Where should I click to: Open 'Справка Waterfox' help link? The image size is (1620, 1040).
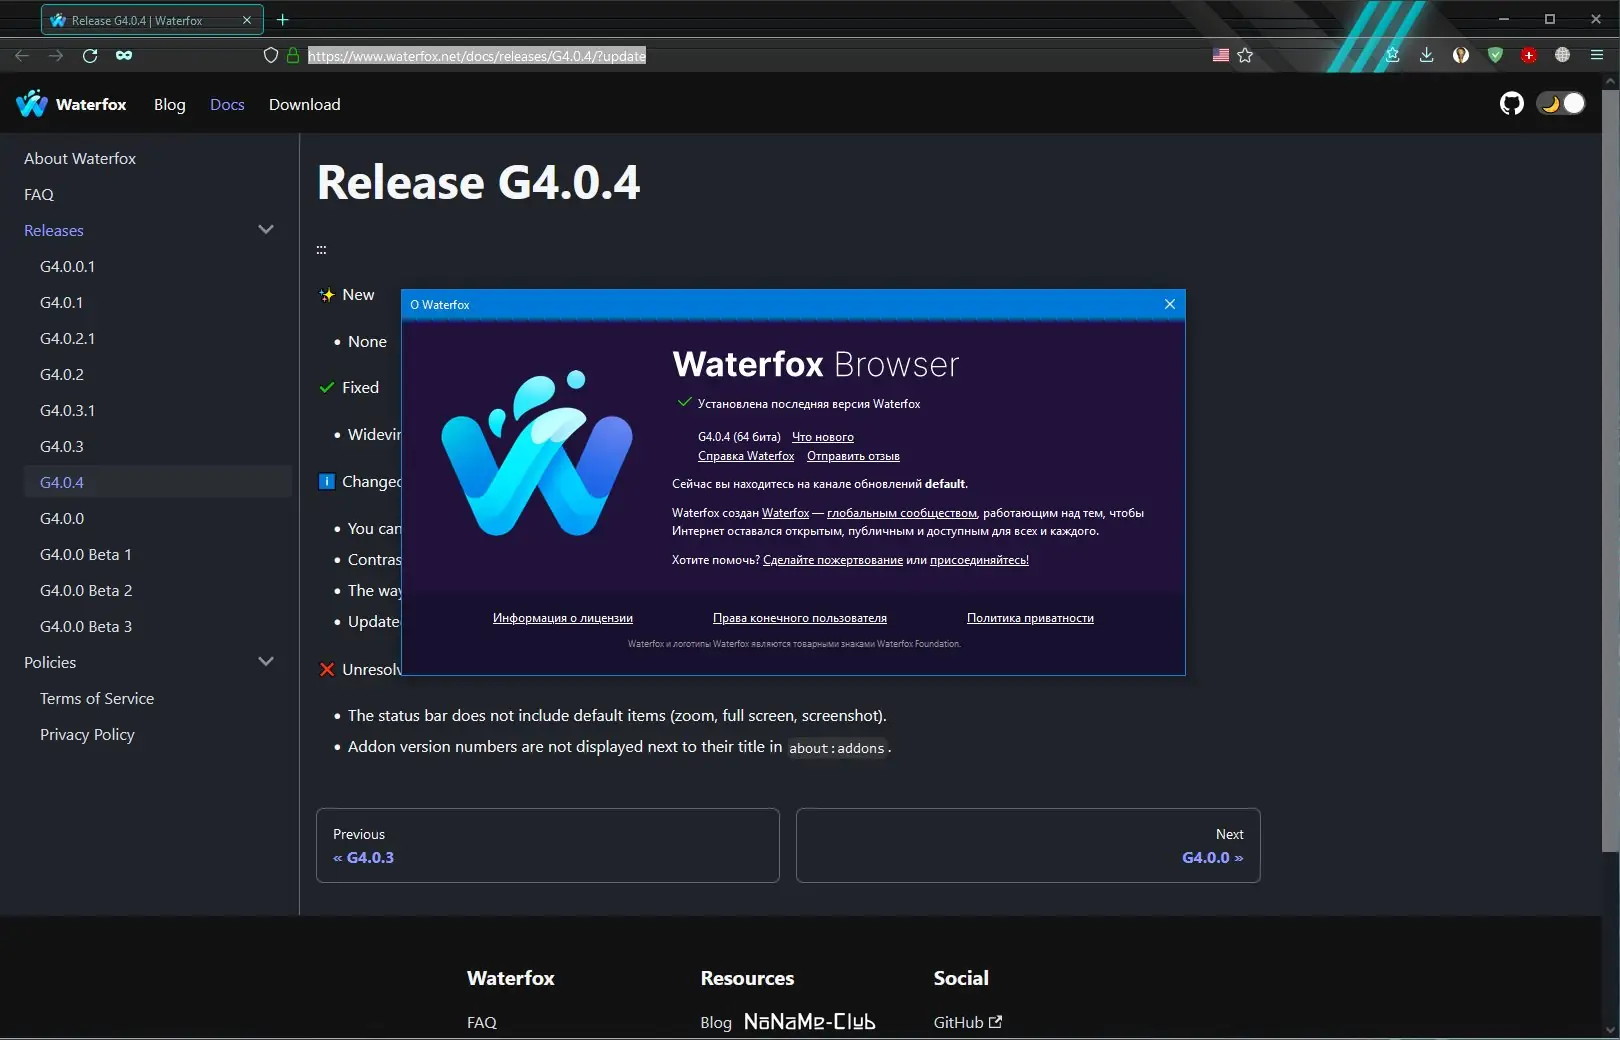click(746, 456)
